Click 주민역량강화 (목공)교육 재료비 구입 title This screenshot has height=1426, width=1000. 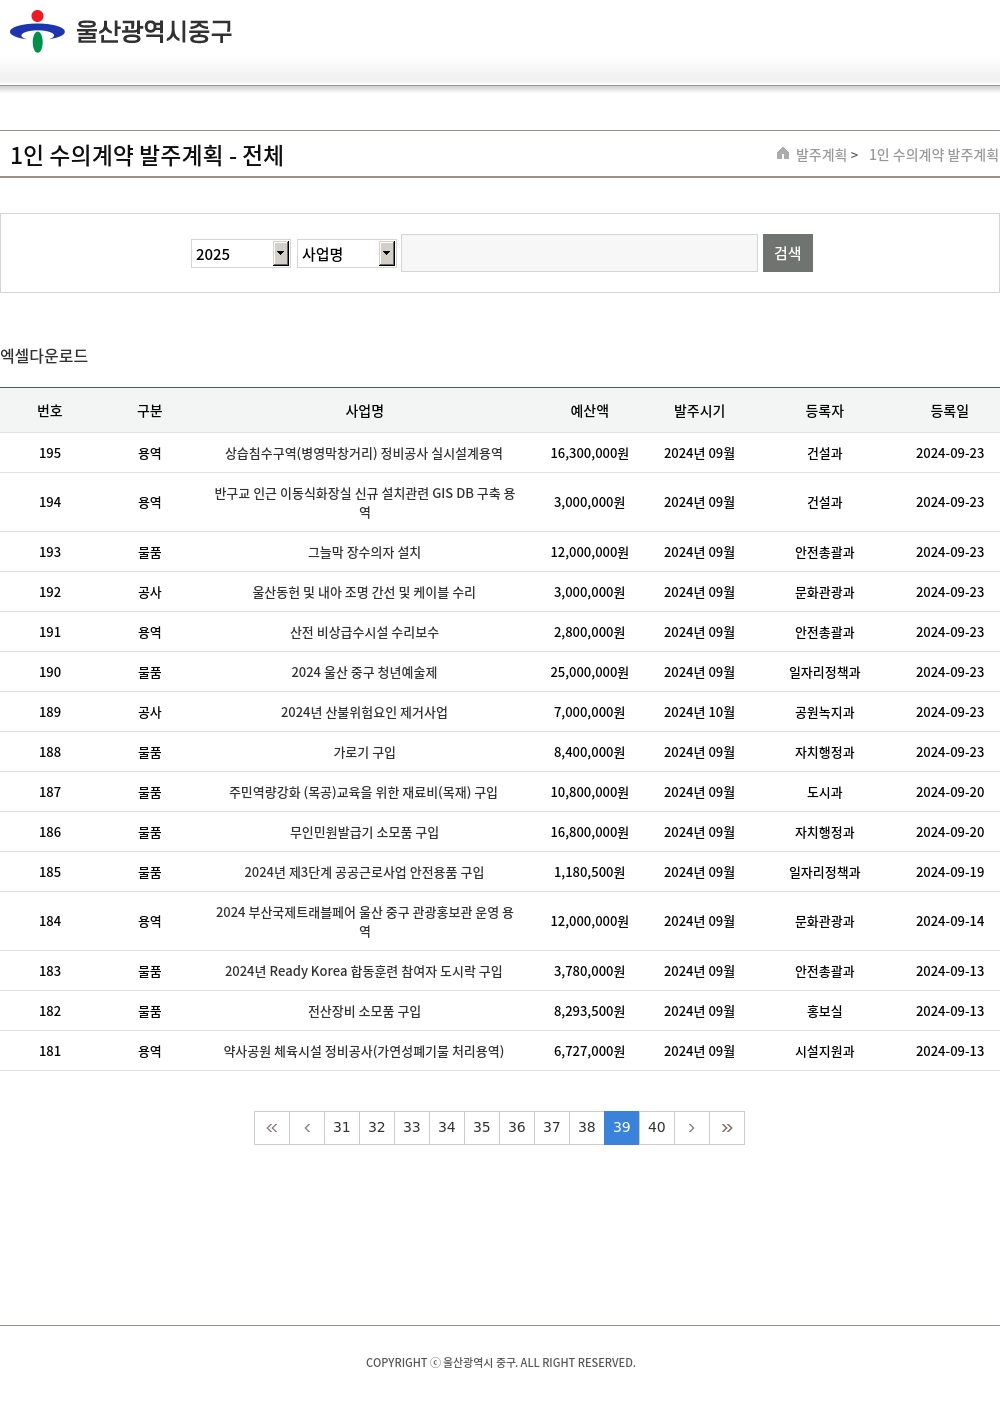[x=364, y=793]
